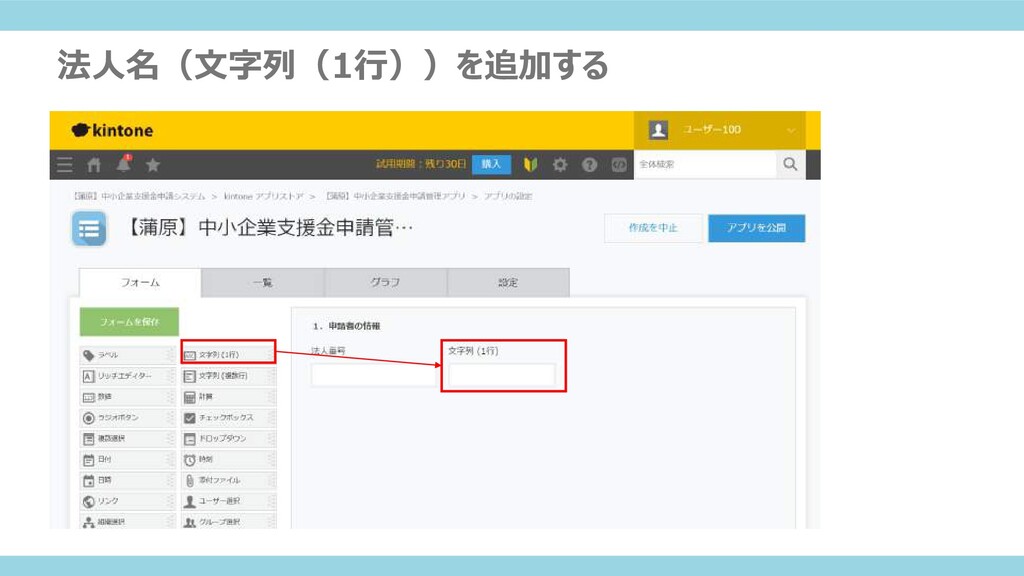The width and height of the screenshot is (1024, 576).
Task: Click the blue app list icon
Action: pos(89,229)
